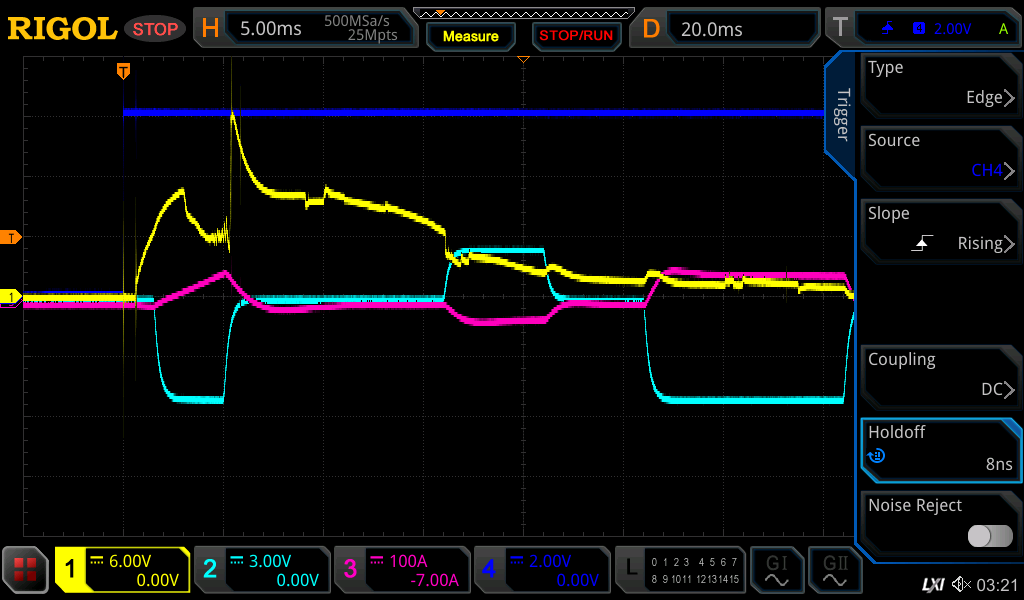Edit the Holdoff 8ns value
The image size is (1024, 600).
coord(940,448)
